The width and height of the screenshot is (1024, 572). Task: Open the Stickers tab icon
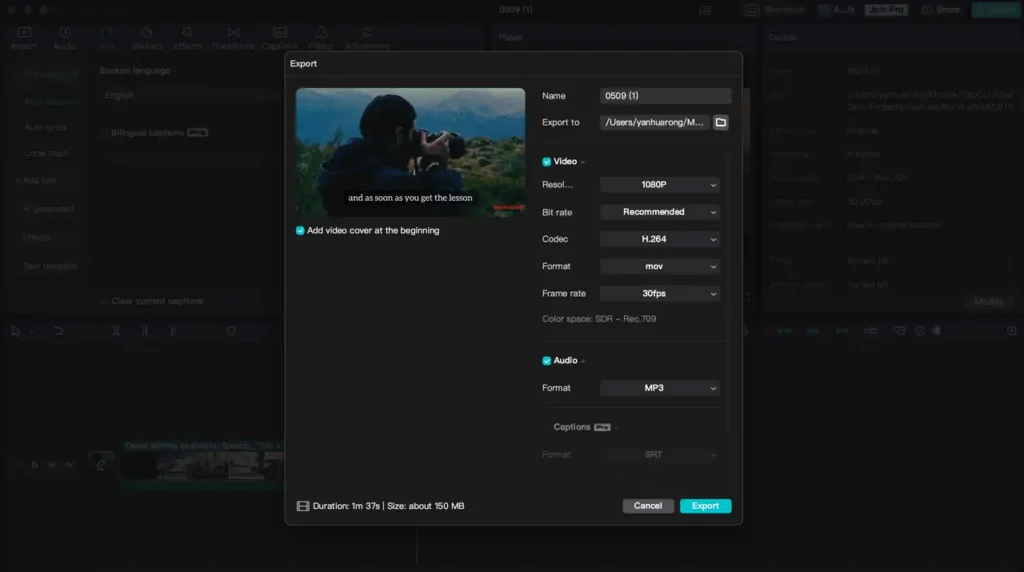point(146,33)
